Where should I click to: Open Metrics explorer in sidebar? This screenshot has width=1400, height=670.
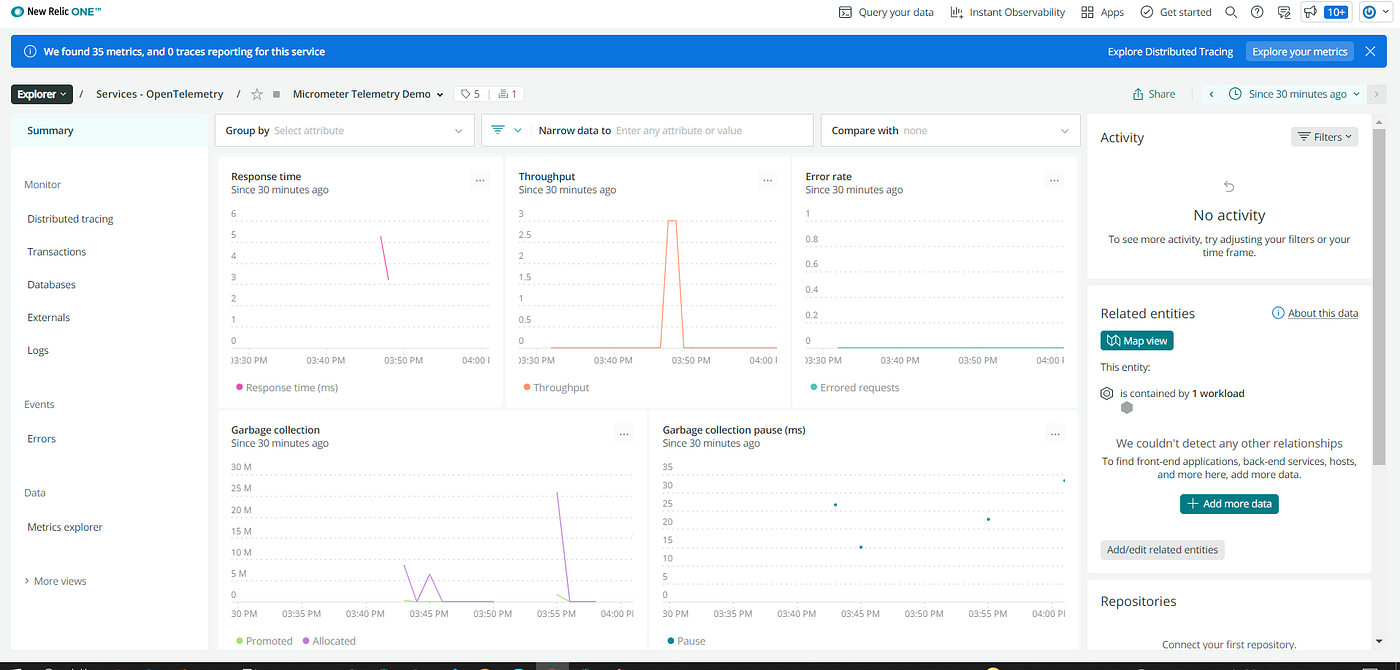click(65, 527)
